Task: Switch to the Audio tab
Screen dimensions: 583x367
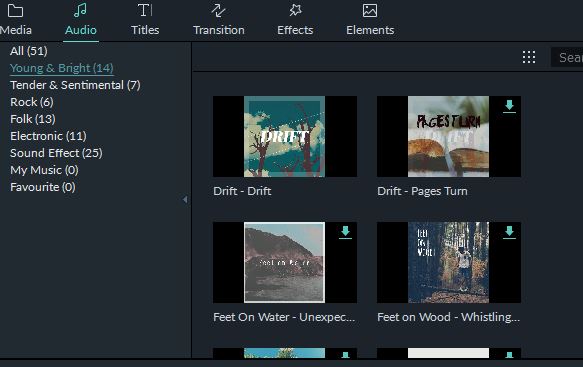Action: pos(81,20)
